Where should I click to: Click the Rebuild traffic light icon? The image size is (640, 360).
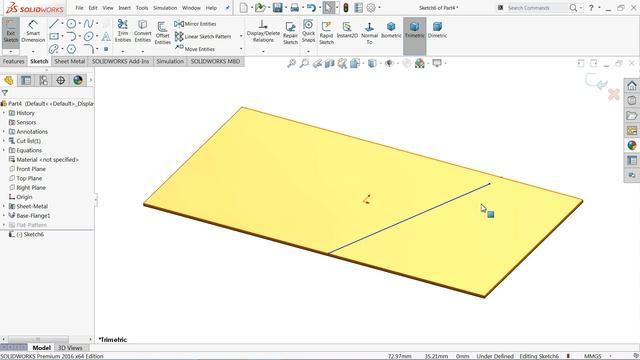346,7
